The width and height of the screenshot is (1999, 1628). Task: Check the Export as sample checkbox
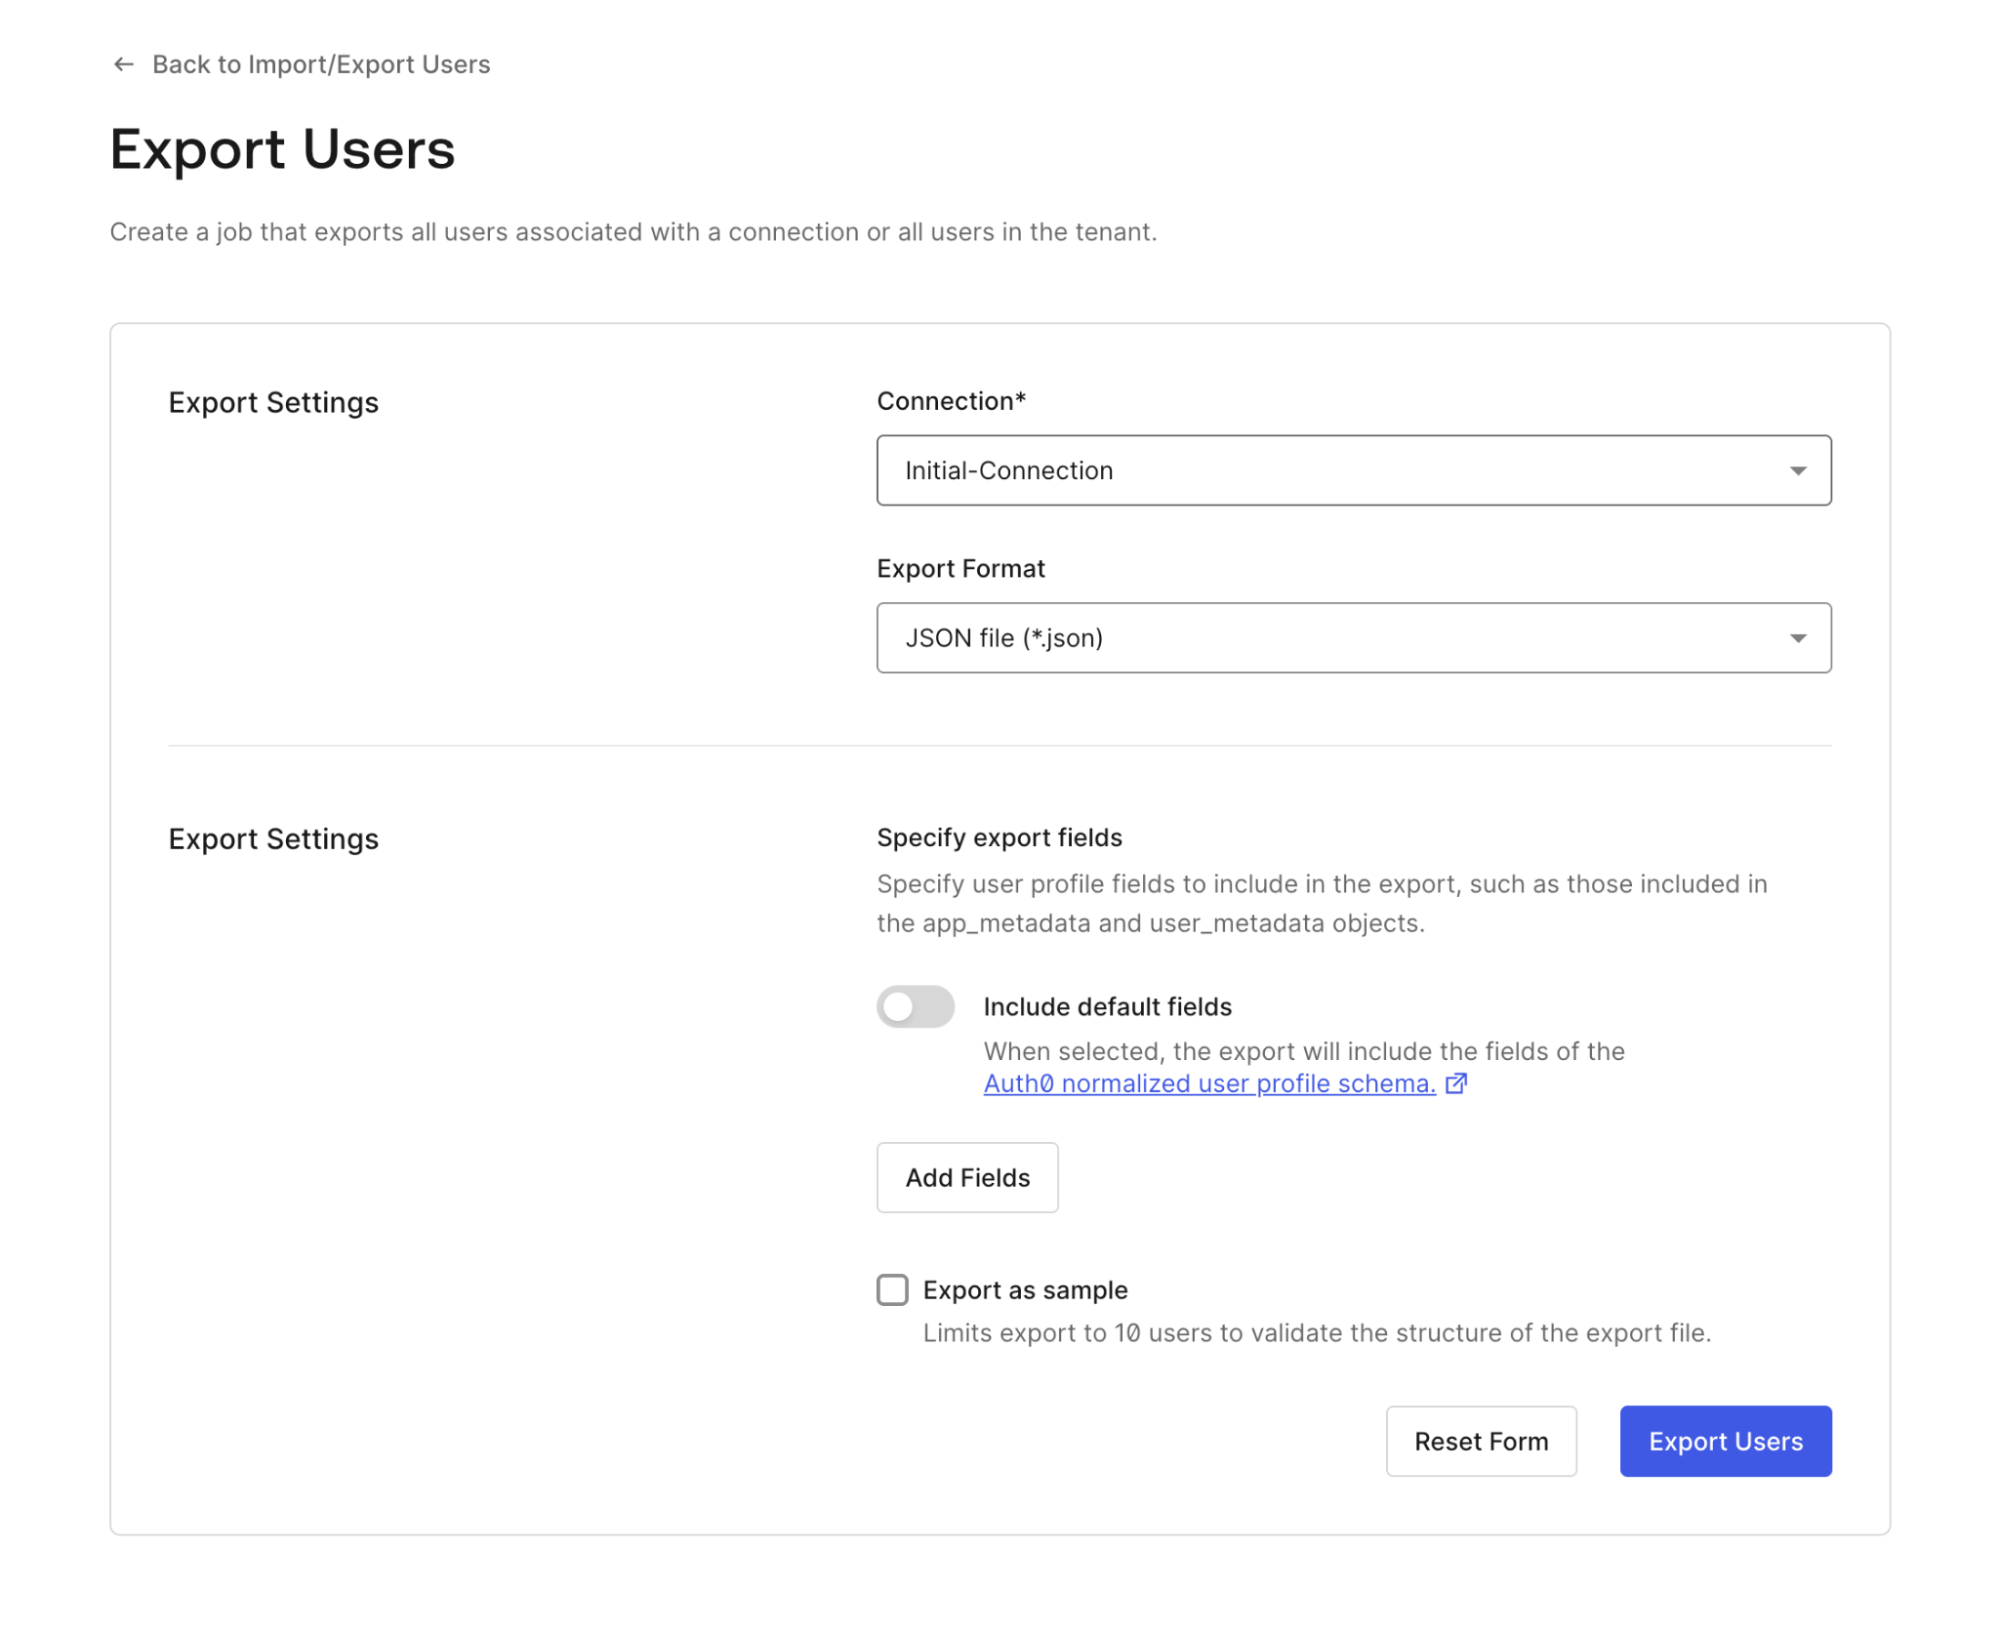coord(892,1290)
